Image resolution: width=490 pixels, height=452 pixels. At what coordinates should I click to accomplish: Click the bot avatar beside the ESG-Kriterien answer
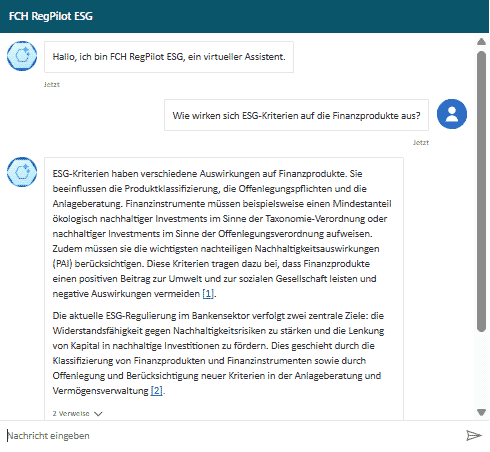[x=22, y=172]
